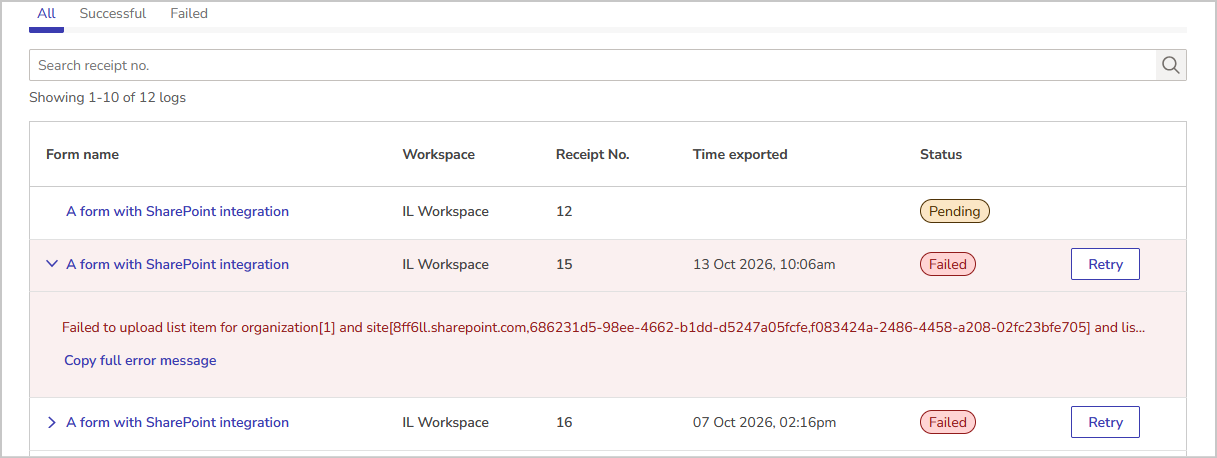
Task: Click IL Workspace in receipt 16 row
Action: point(446,423)
